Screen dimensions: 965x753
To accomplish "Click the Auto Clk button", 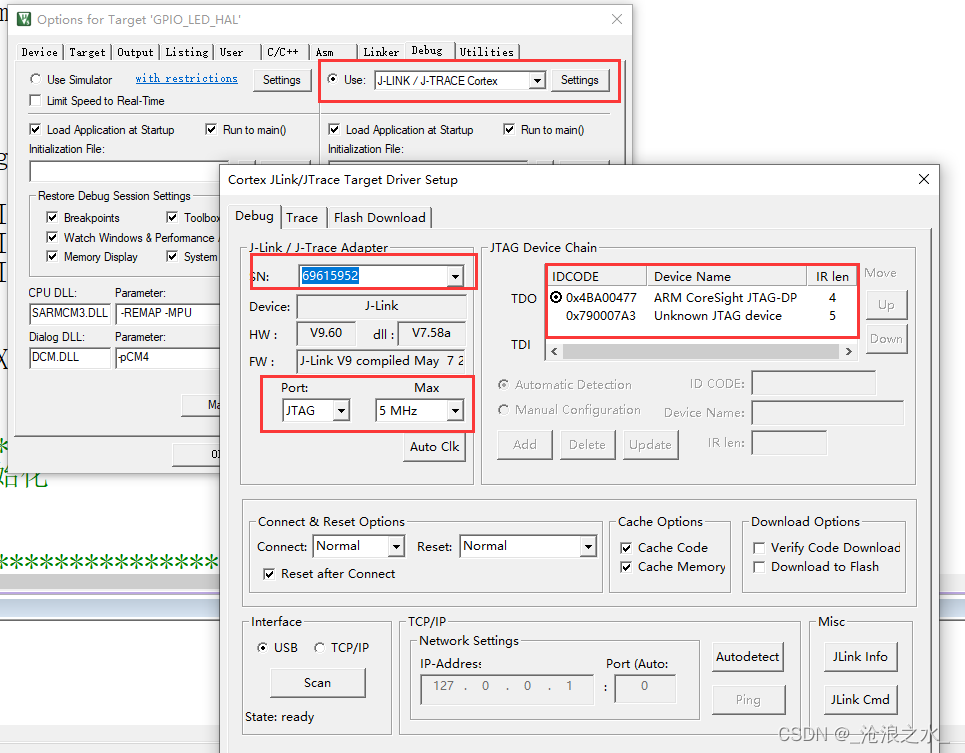I will [434, 447].
